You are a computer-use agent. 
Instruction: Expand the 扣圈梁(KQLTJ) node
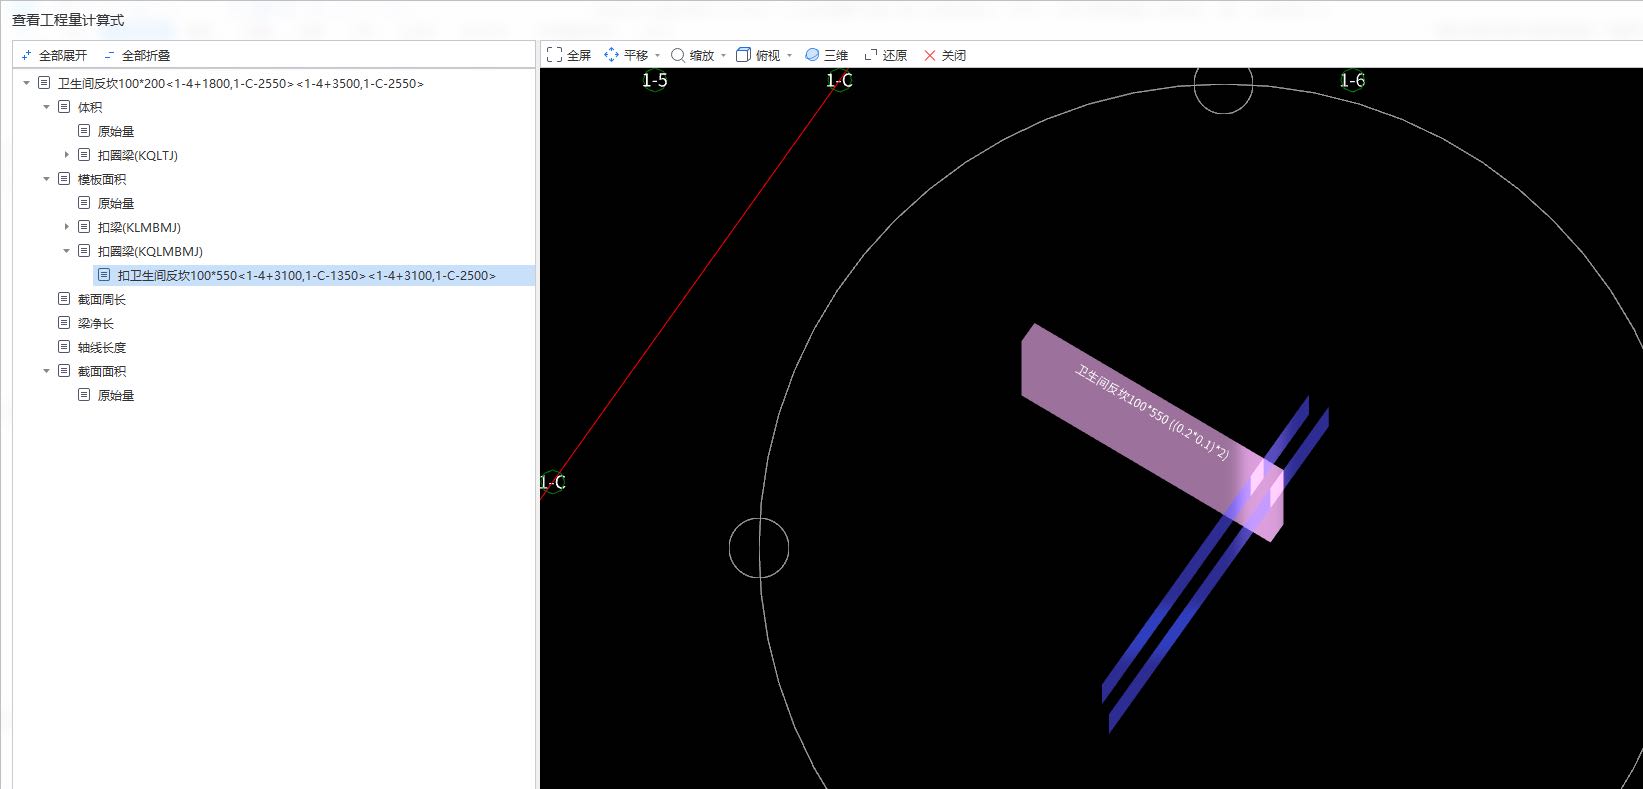pyautogui.click(x=67, y=155)
